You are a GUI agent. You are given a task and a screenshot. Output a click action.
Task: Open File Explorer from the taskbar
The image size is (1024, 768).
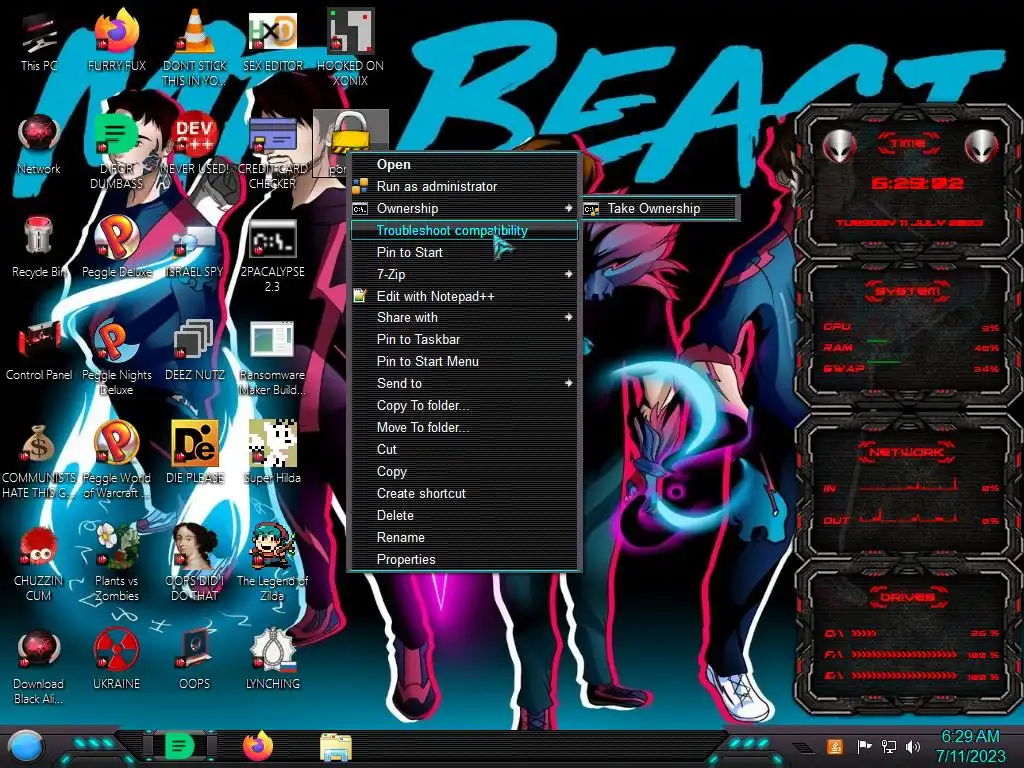point(336,747)
